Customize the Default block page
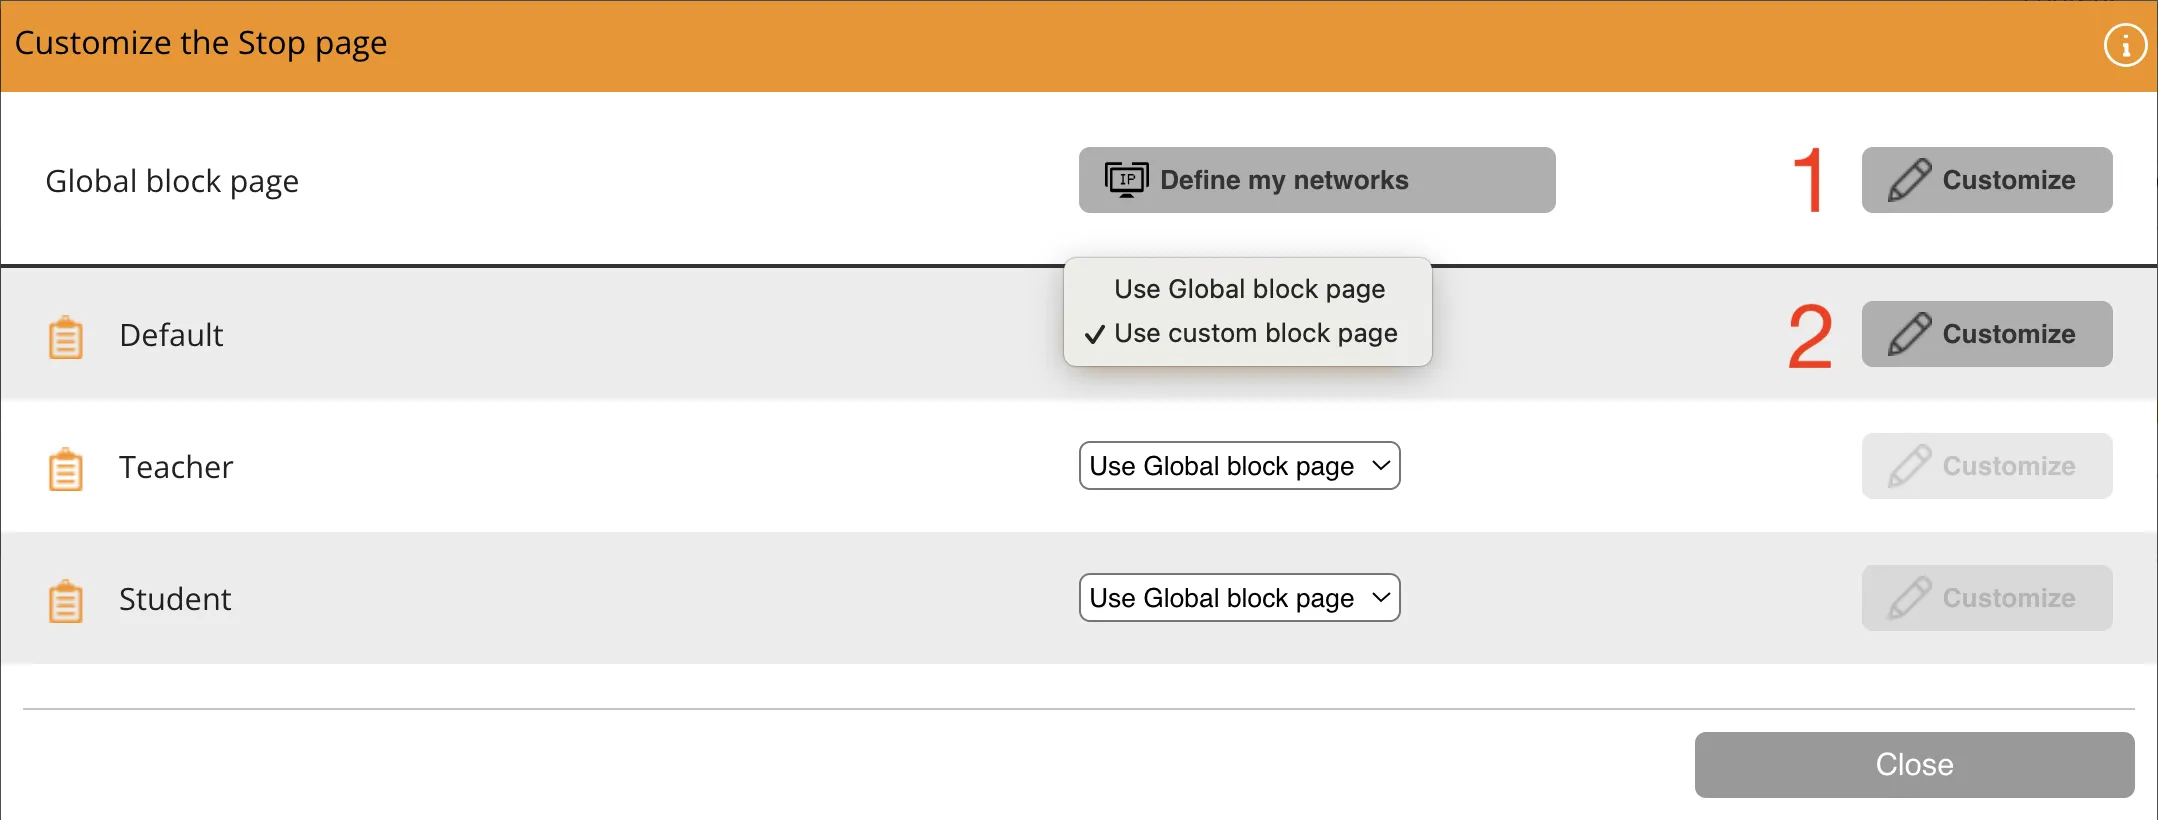 pos(1987,334)
